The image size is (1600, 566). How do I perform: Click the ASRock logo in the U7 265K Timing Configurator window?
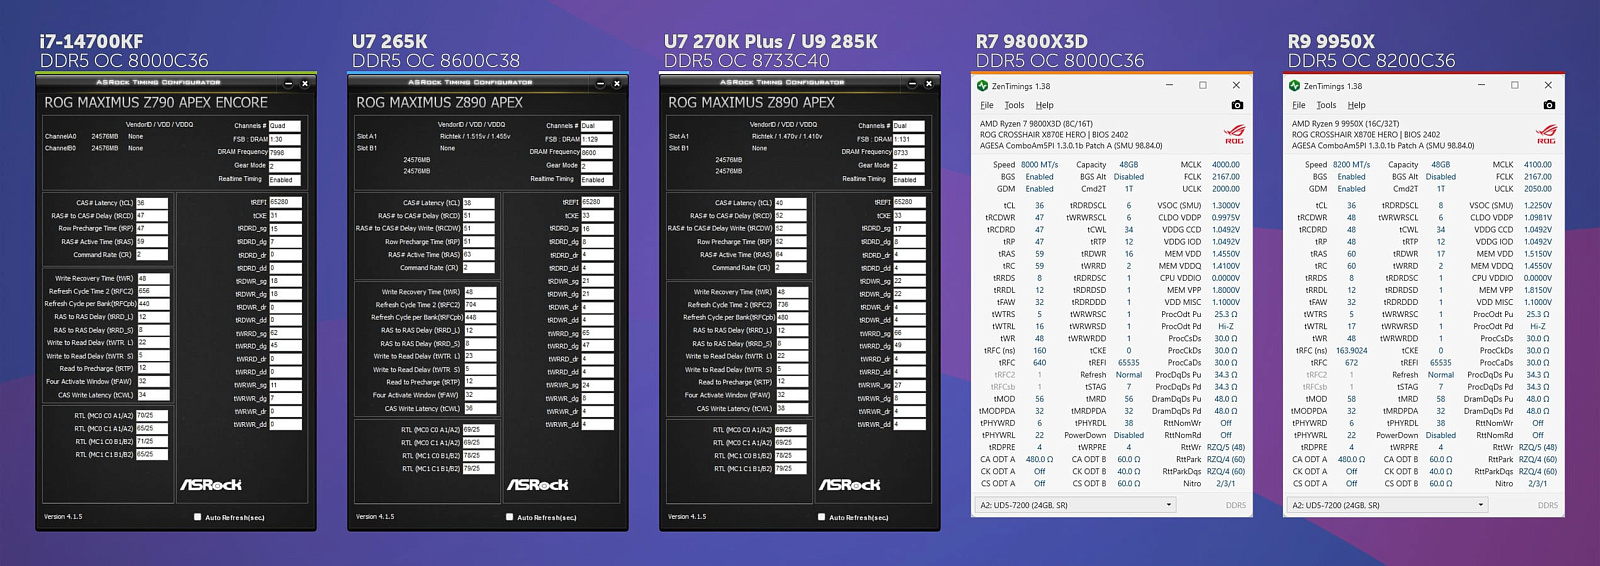coord(537,485)
